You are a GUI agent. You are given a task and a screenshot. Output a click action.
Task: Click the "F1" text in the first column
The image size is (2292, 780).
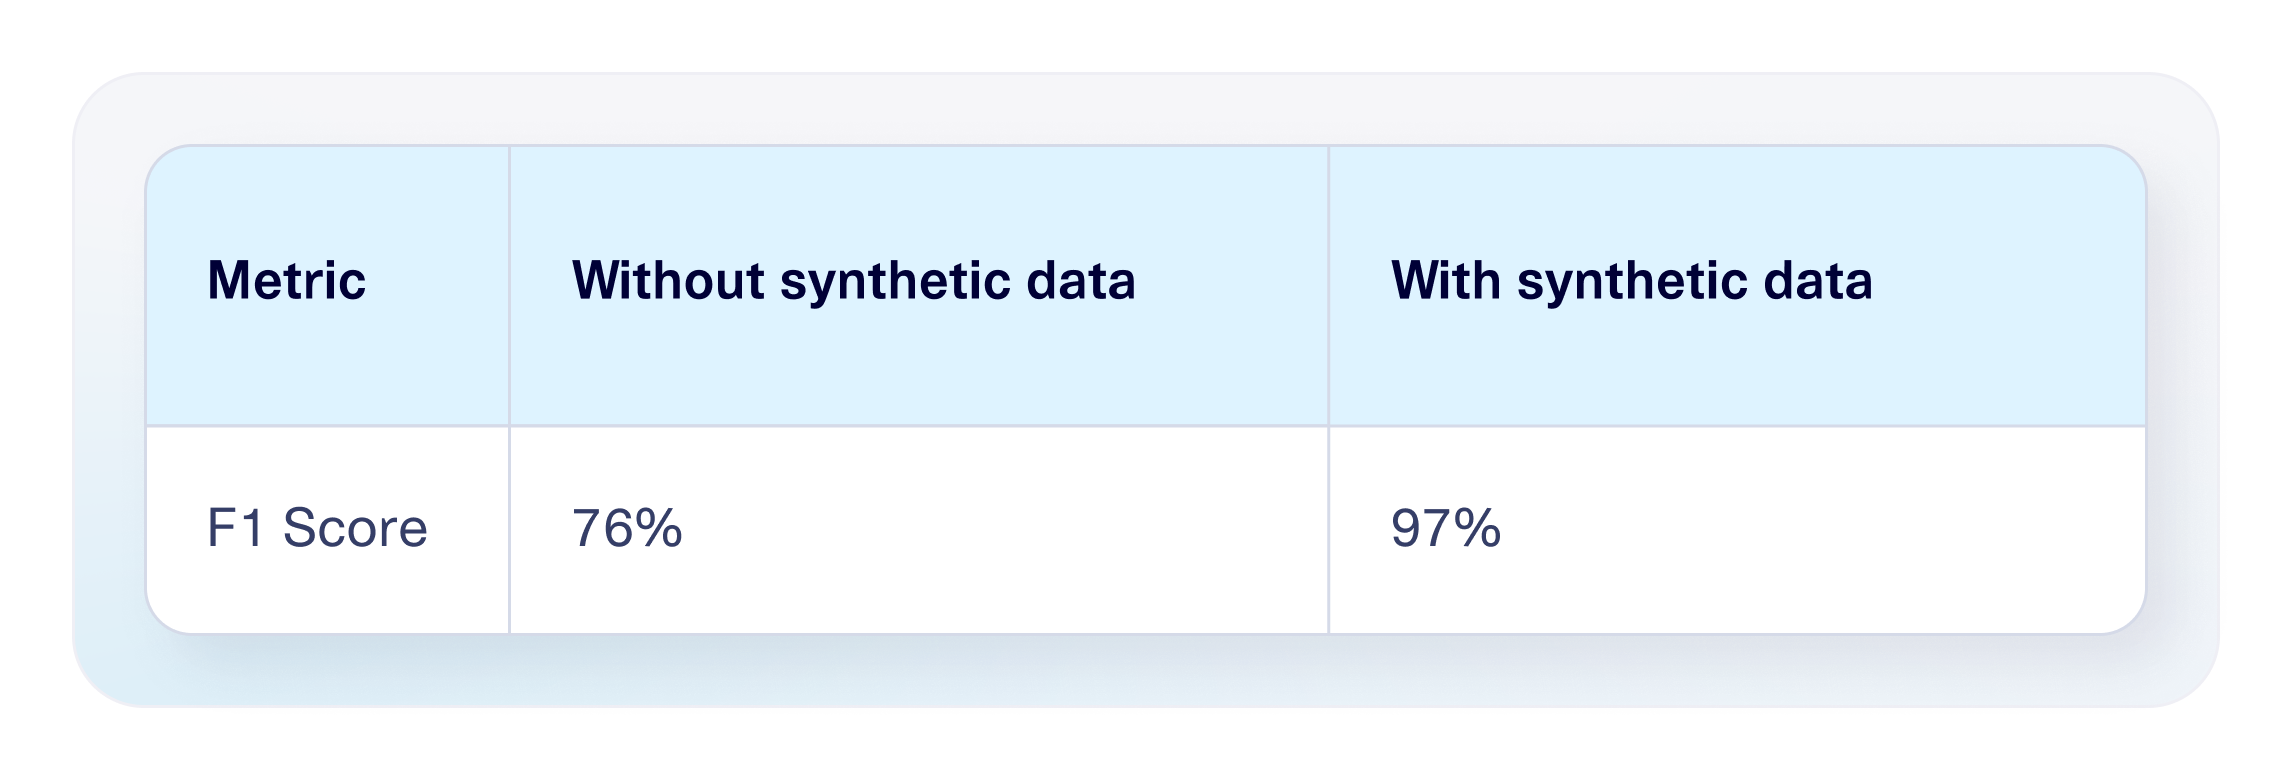tap(234, 528)
